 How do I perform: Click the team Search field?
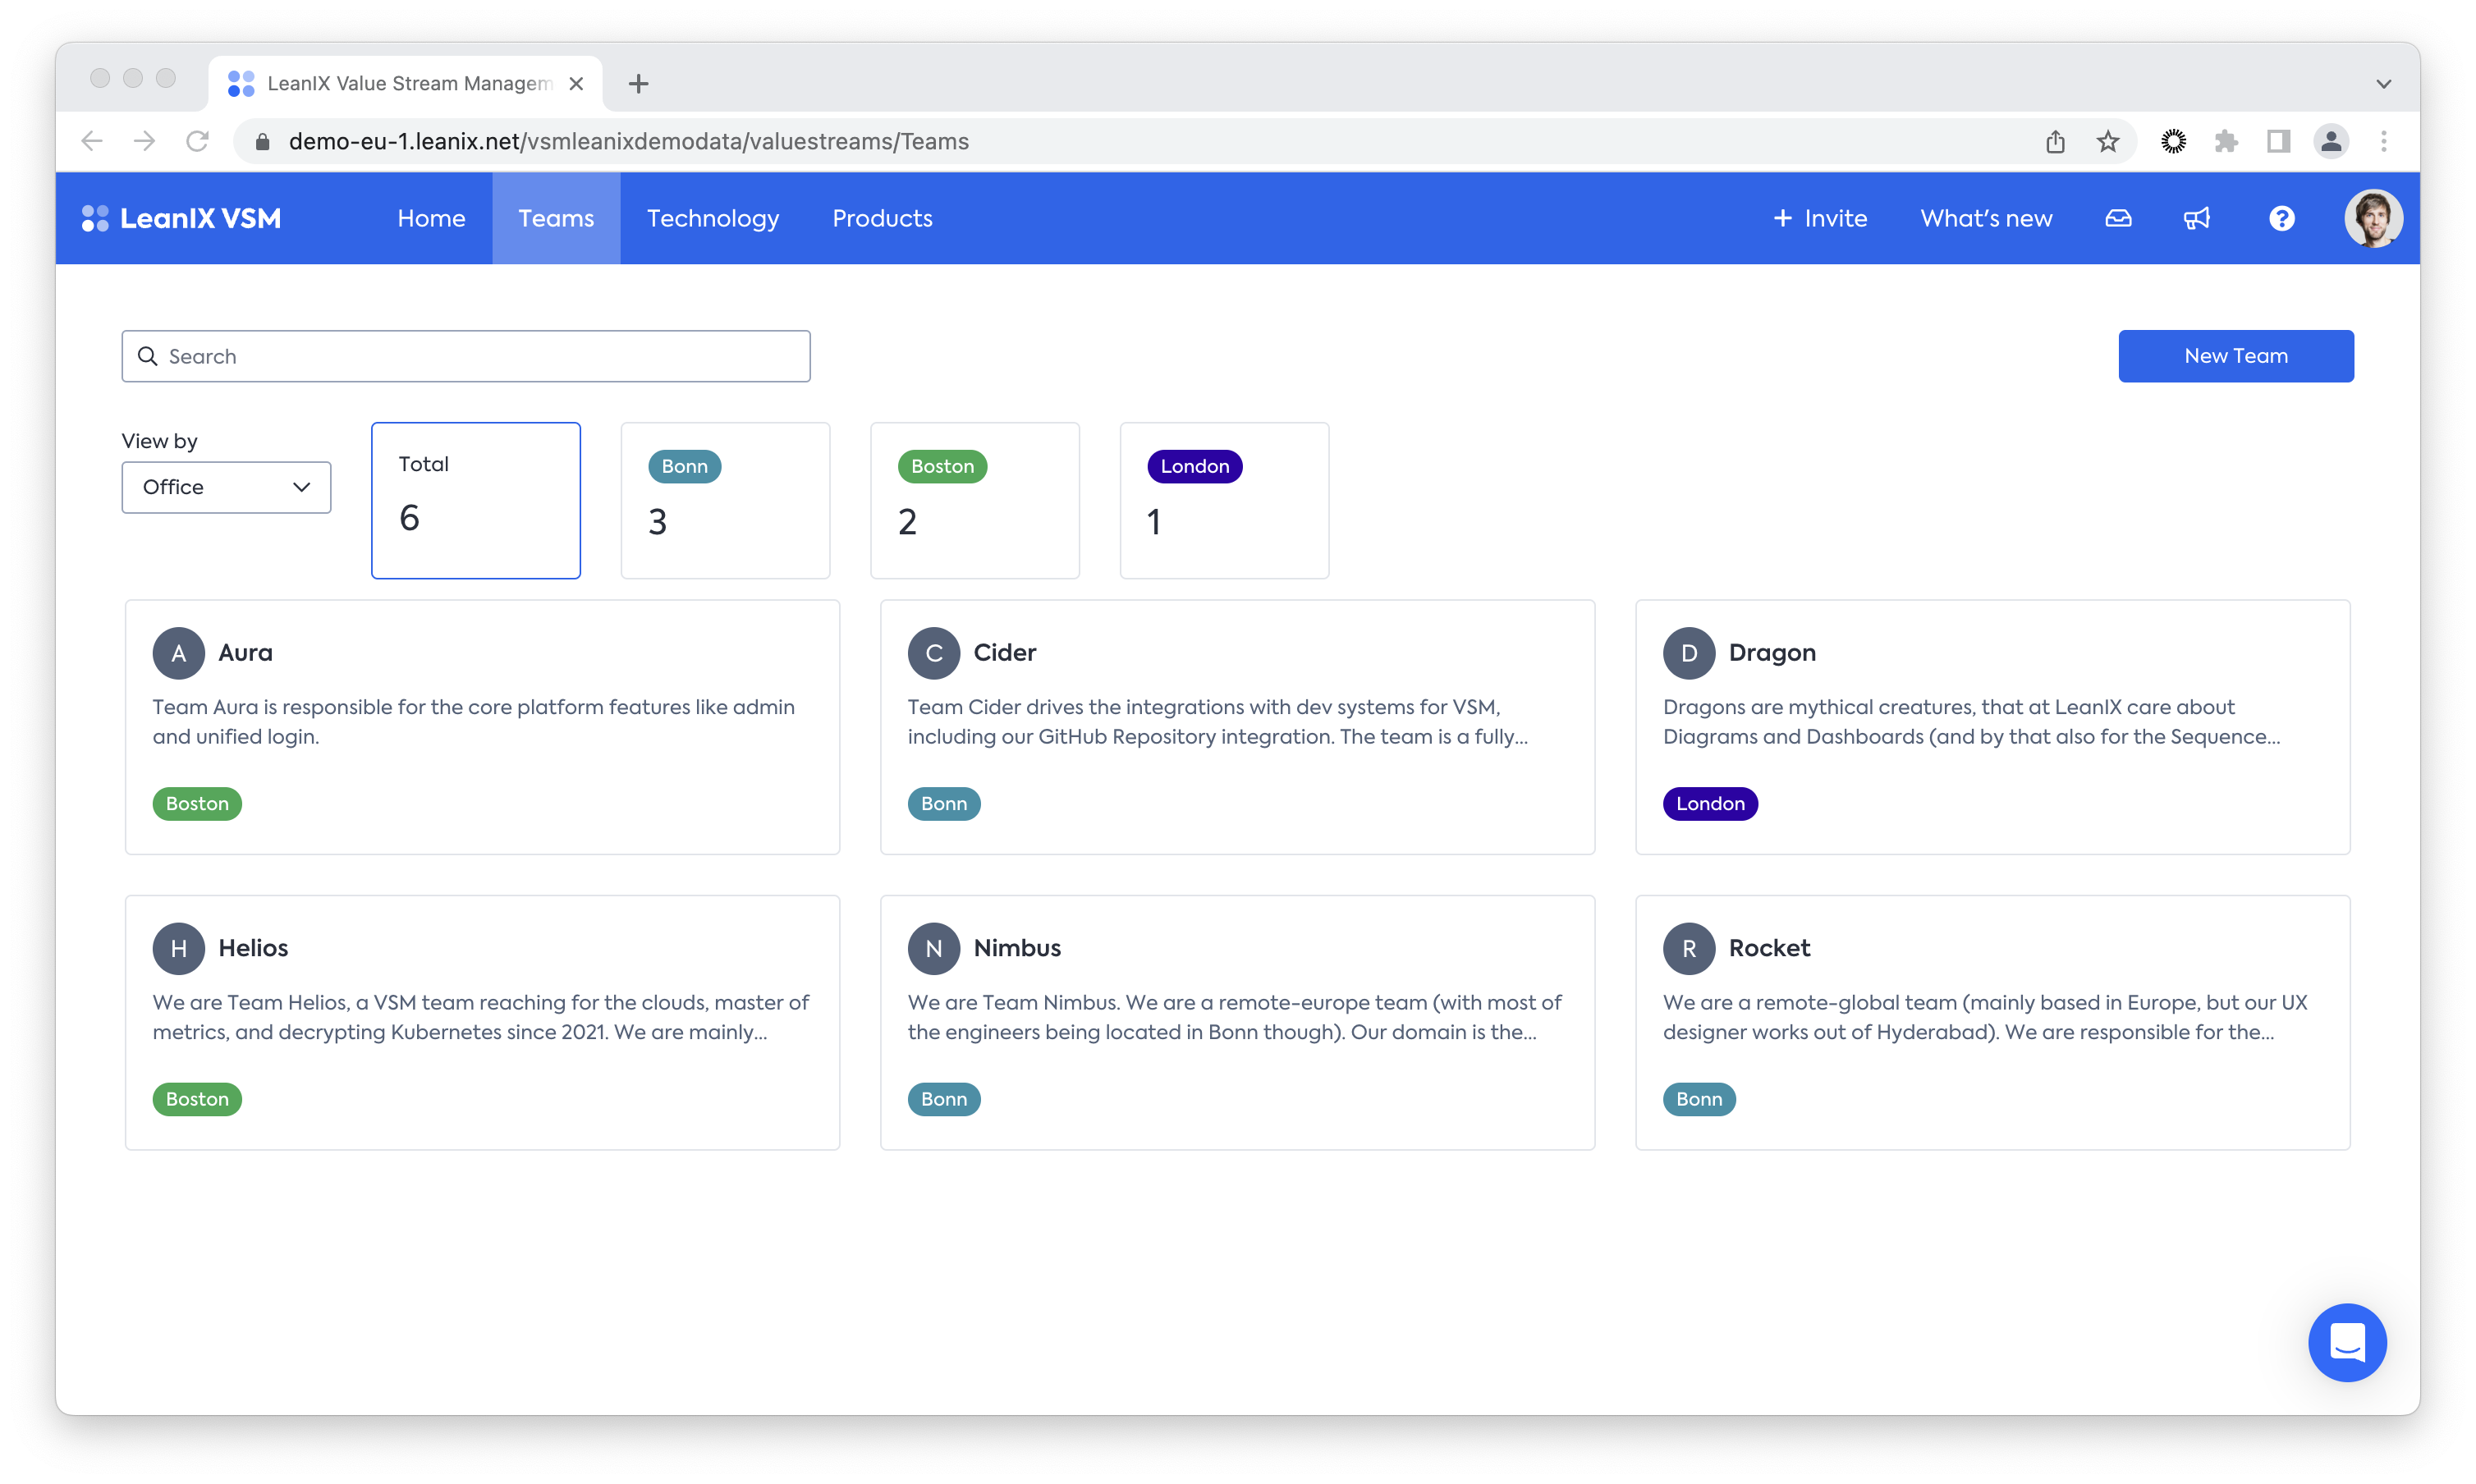pyautogui.click(x=466, y=356)
